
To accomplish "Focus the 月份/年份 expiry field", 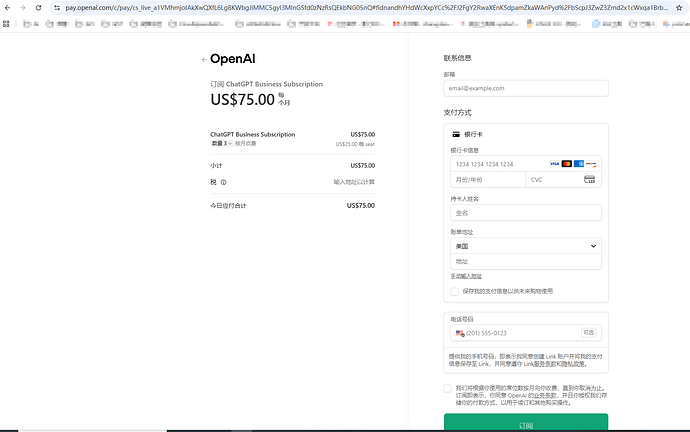I will click(488, 179).
